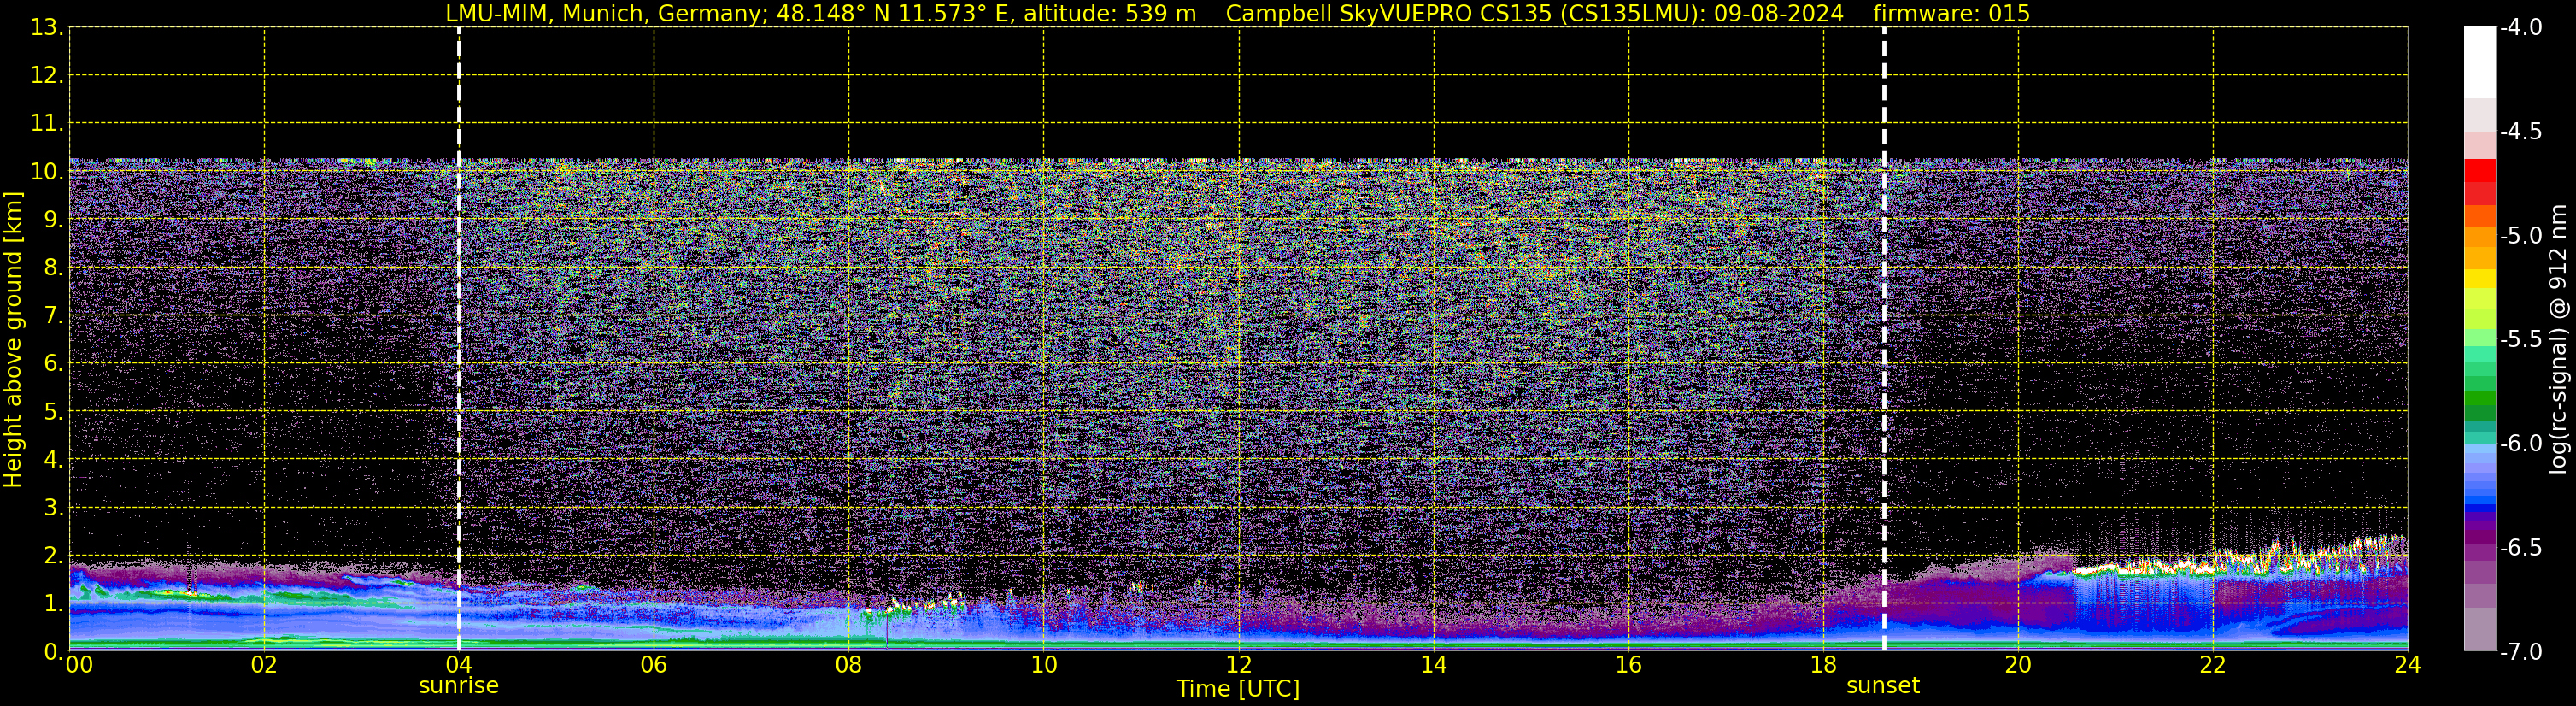Click the -6.0 colorbar tick label
The height and width of the screenshot is (706, 2576).
pos(2521,443)
